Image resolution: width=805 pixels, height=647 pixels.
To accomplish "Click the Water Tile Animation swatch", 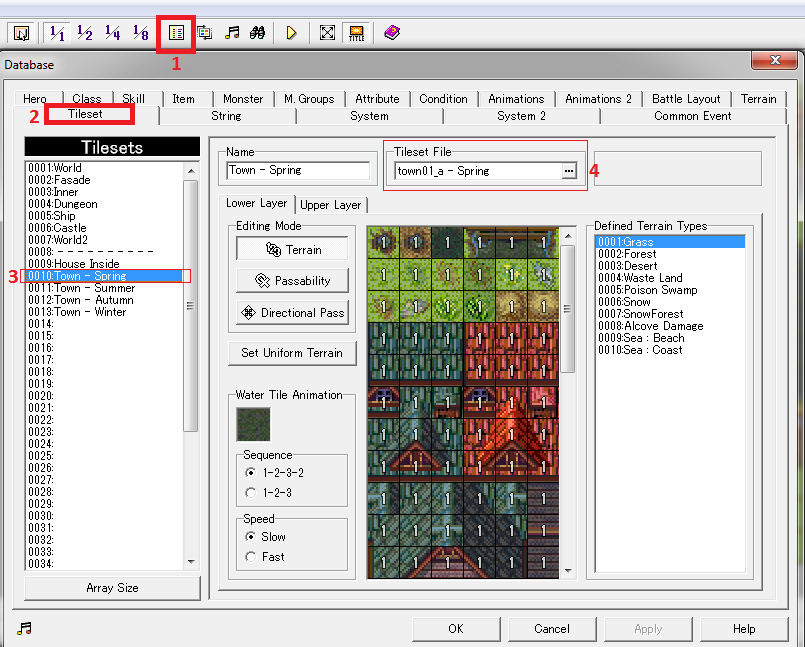I will pyautogui.click(x=252, y=424).
